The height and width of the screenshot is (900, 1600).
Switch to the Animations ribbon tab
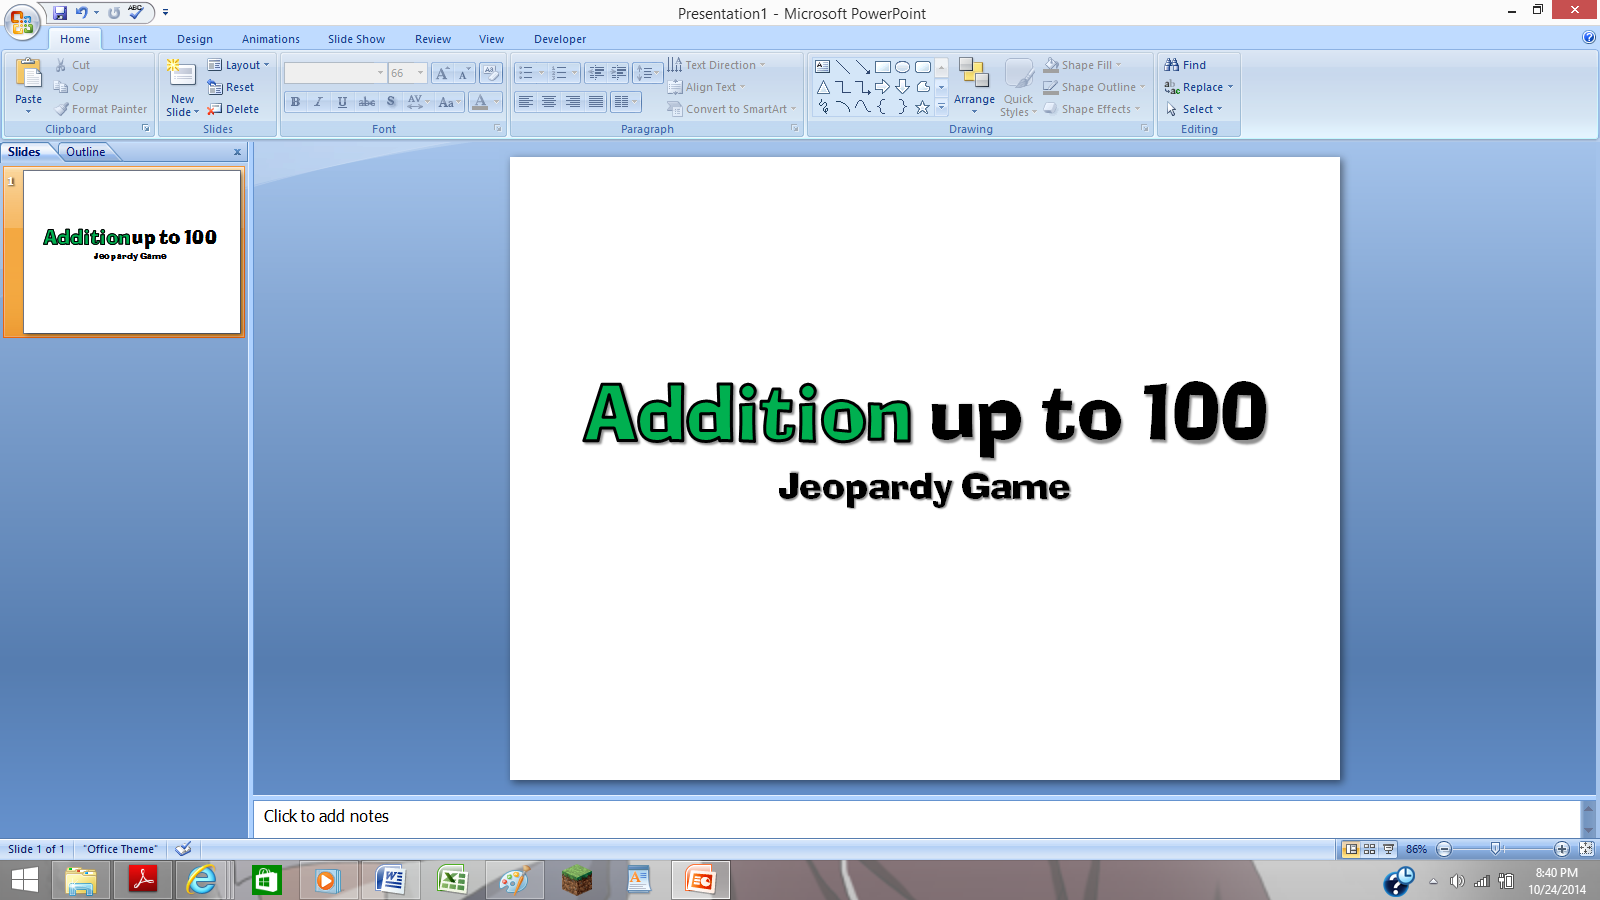(x=270, y=39)
